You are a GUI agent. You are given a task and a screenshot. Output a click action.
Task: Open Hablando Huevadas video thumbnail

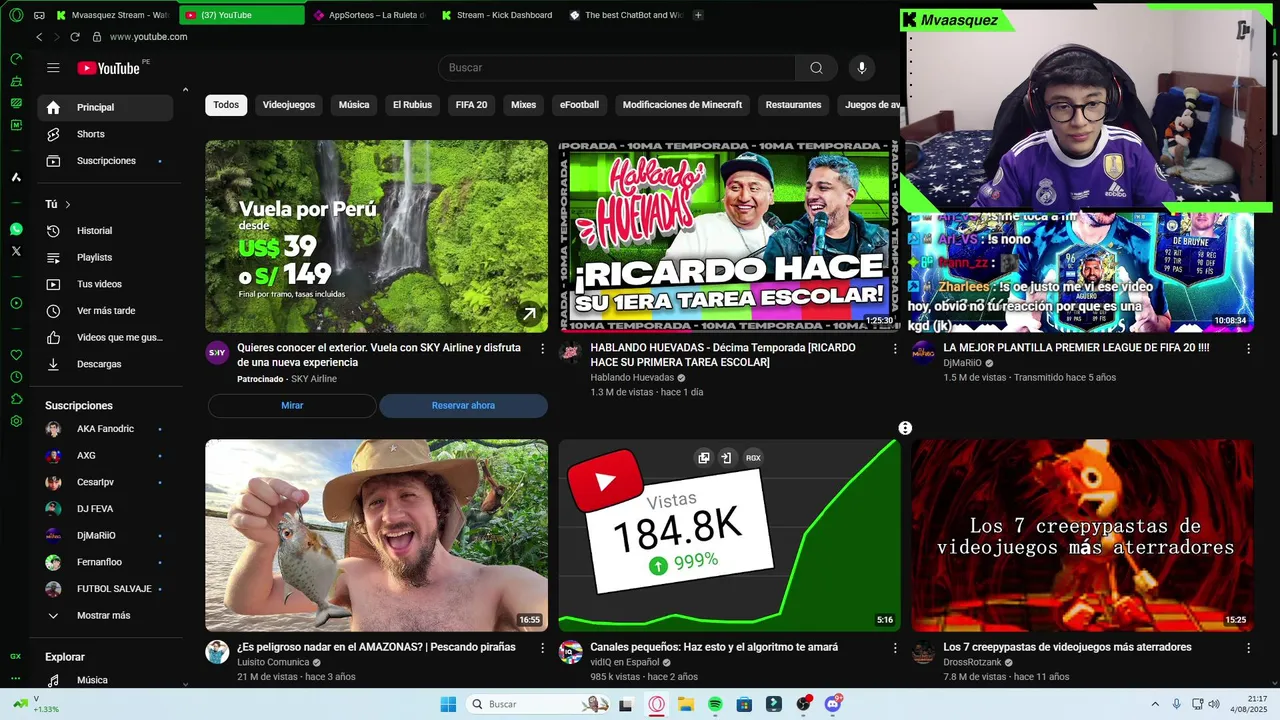pos(729,236)
